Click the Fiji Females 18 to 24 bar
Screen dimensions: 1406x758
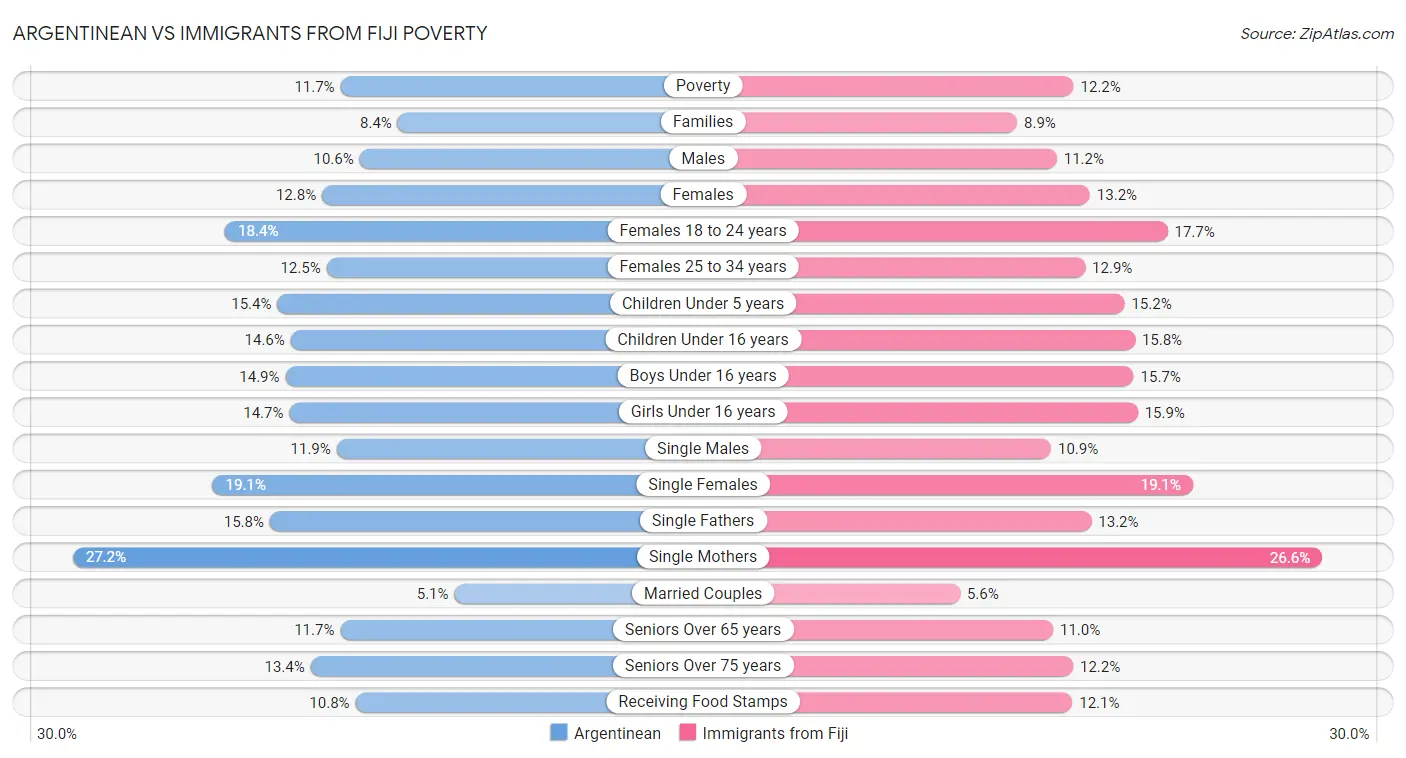tap(980, 231)
